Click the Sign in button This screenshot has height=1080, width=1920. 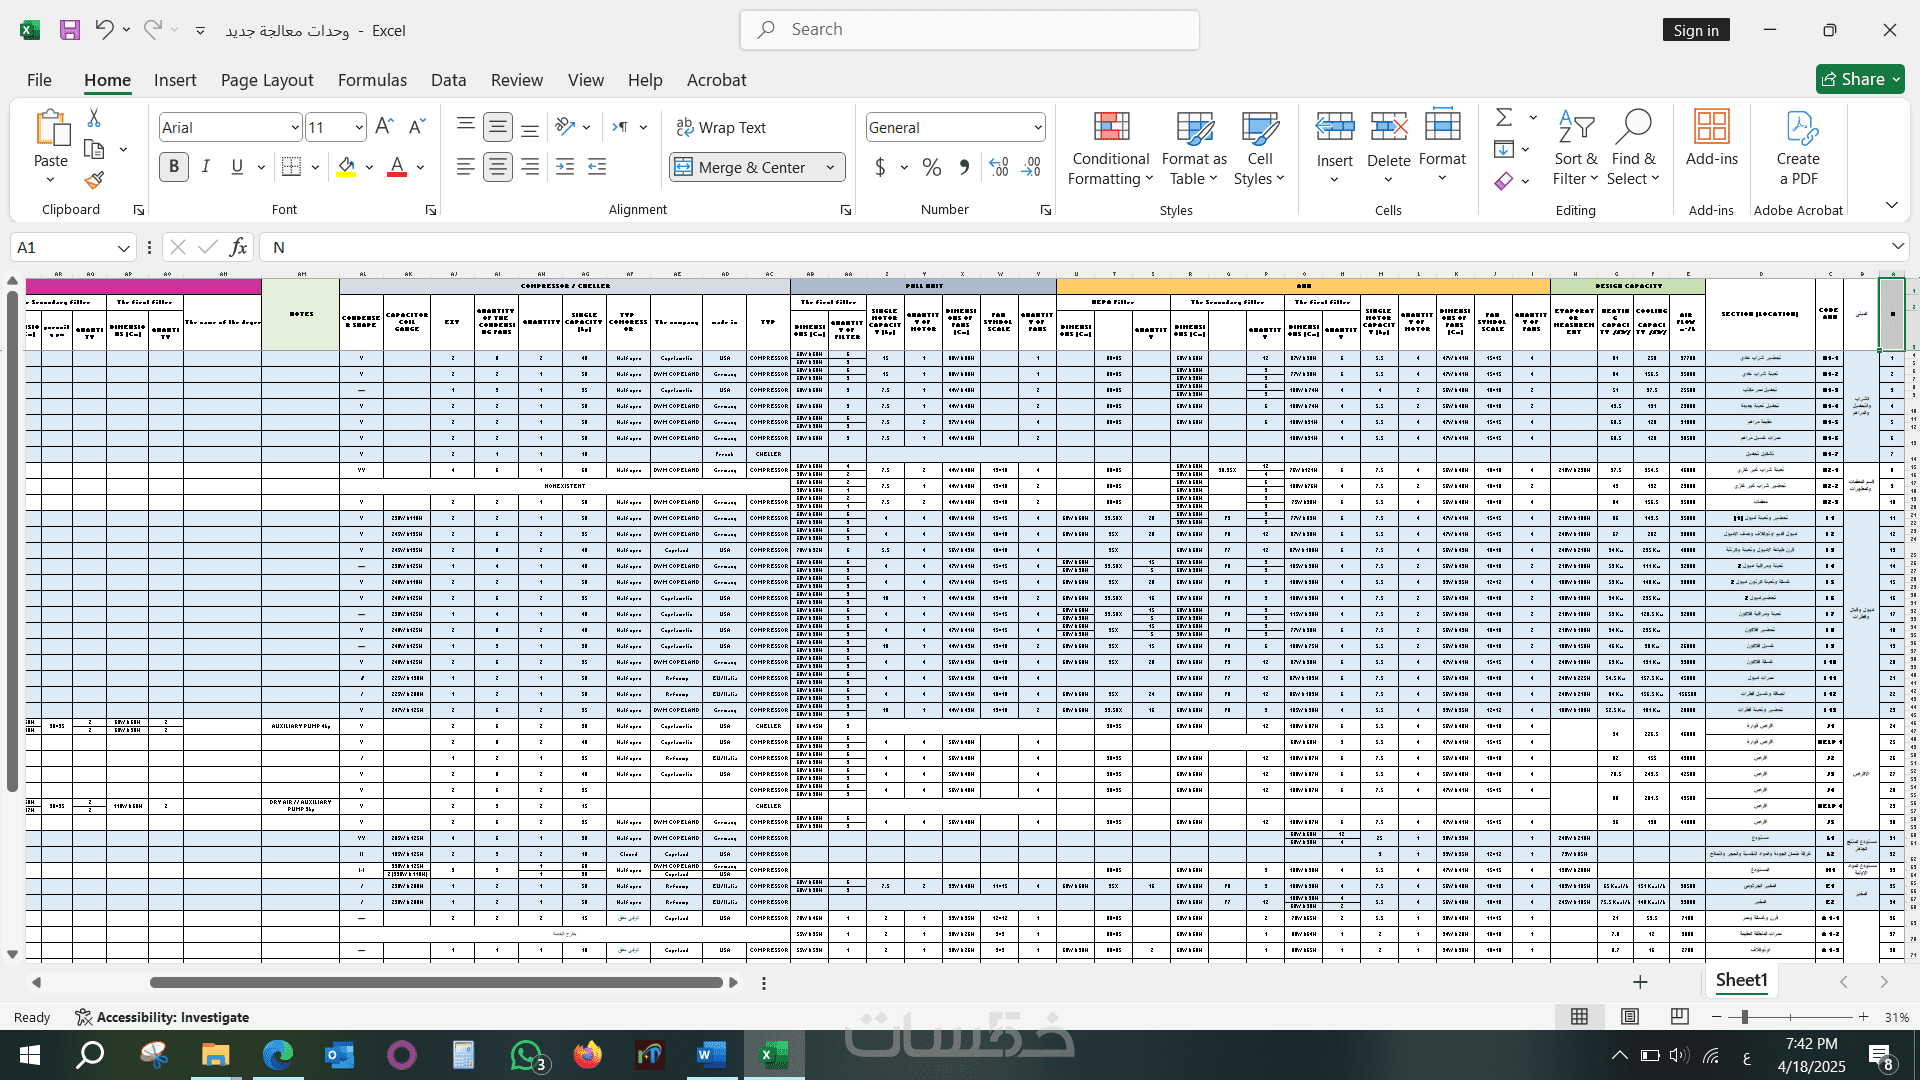[1696, 30]
